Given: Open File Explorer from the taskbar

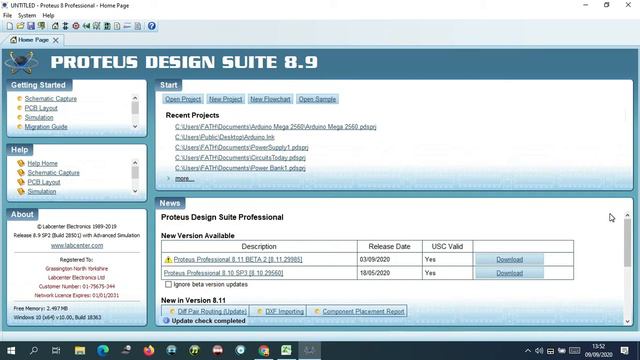Looking at the screenshot, I should [x=80, y=351].
